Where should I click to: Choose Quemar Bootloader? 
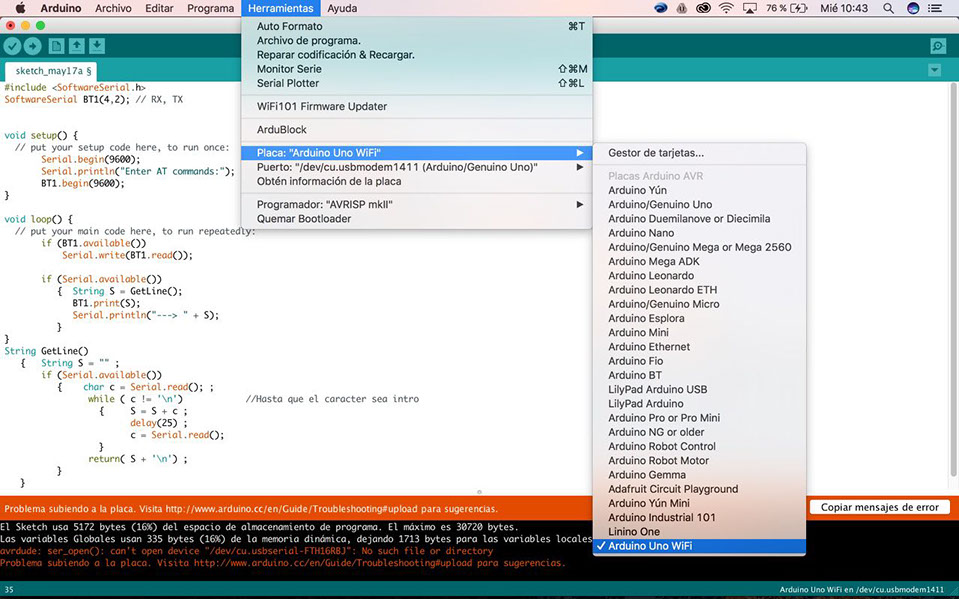pos(417,218)
